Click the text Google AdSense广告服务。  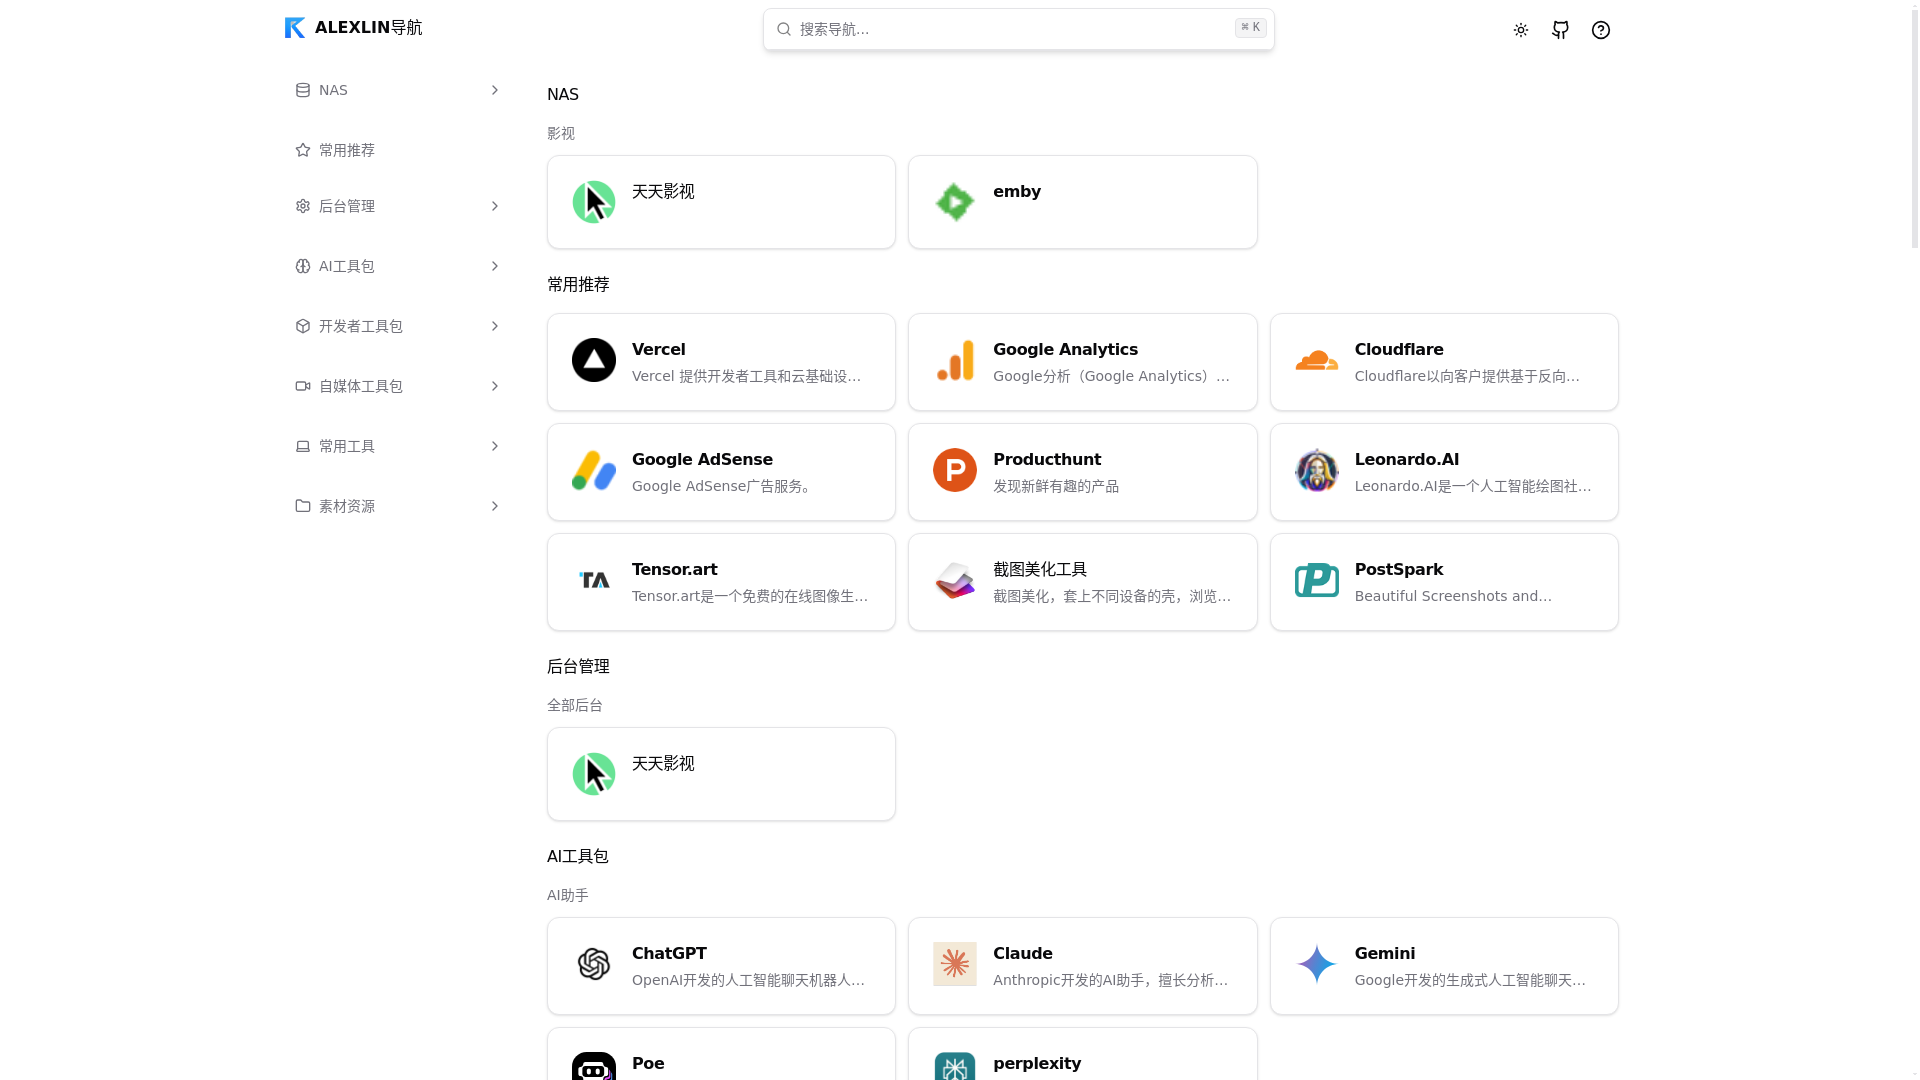(x=724, y=486)
